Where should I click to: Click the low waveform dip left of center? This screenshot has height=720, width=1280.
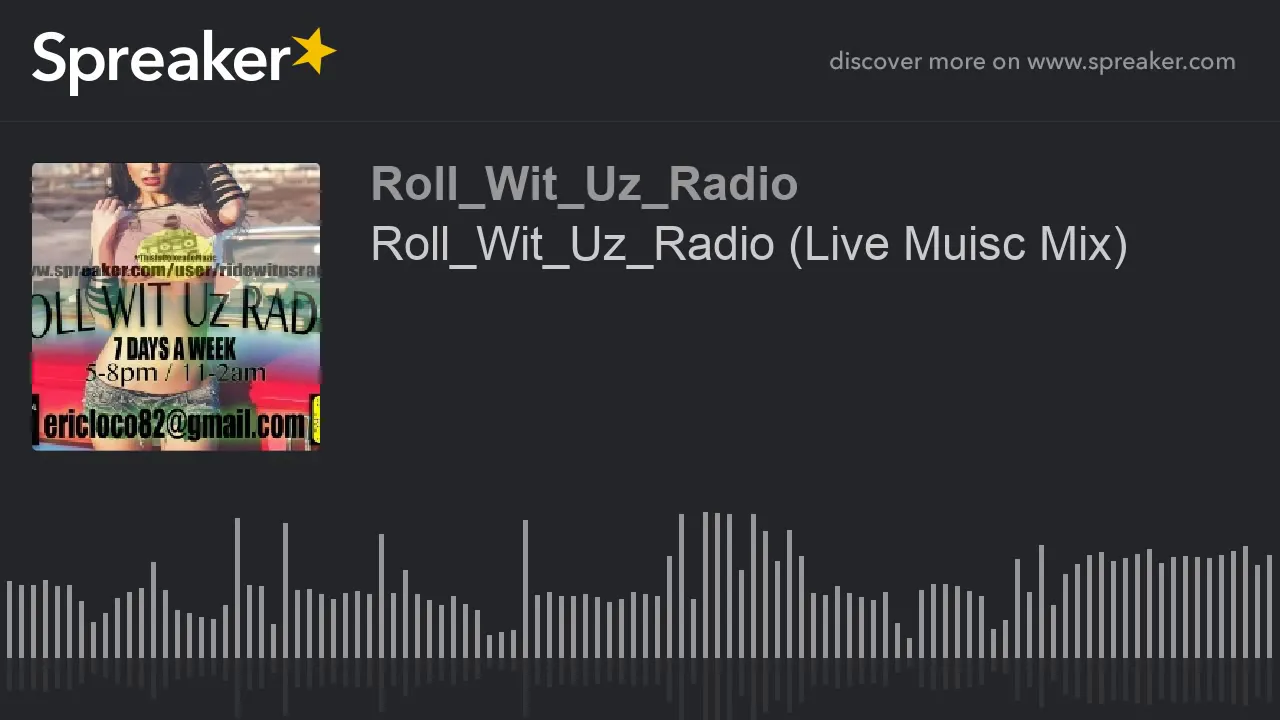[502, 644]
